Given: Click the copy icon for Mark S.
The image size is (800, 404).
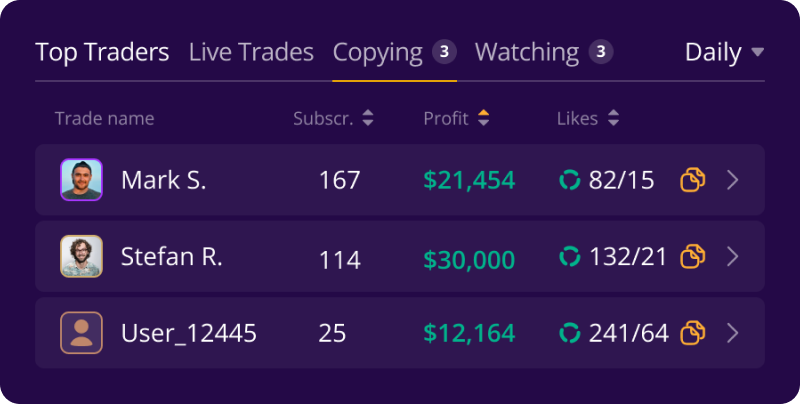Looking at the screenshot, I should 693,180.
